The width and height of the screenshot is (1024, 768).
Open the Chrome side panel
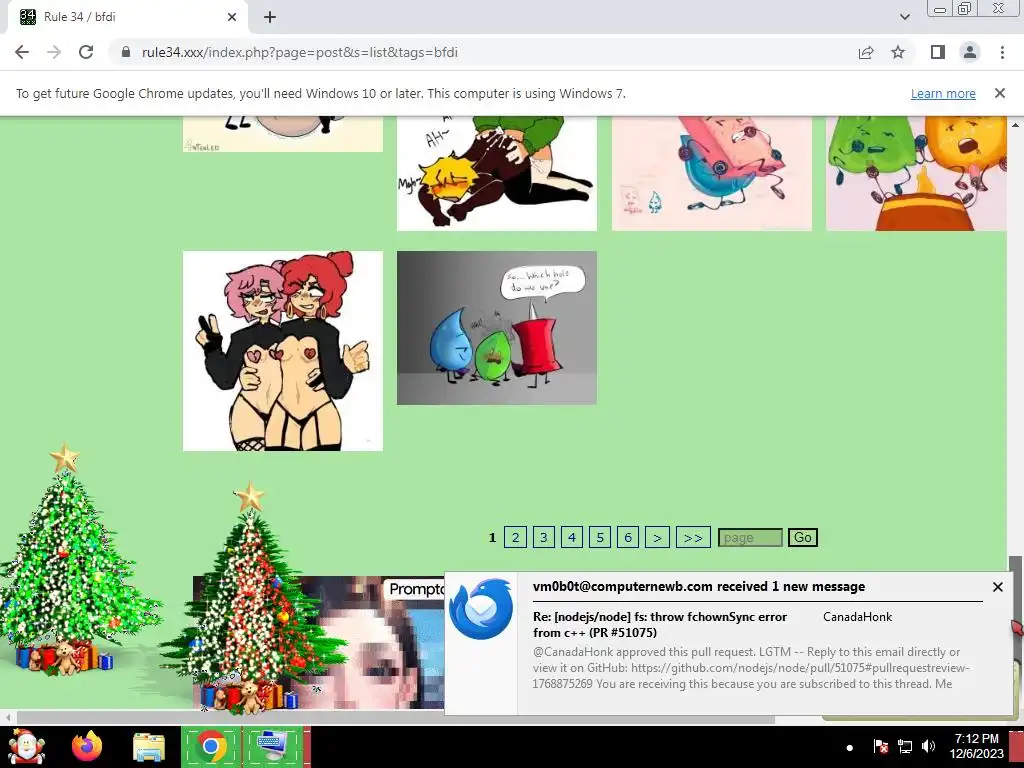[938, 52]
